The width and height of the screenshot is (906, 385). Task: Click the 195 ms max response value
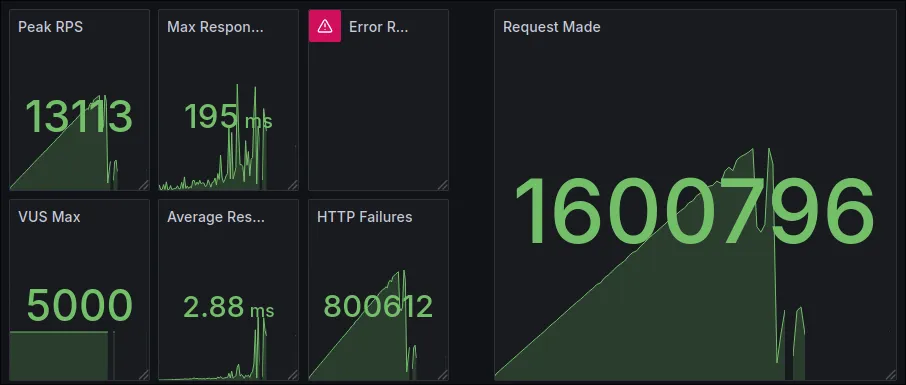[x=228, y=117]
